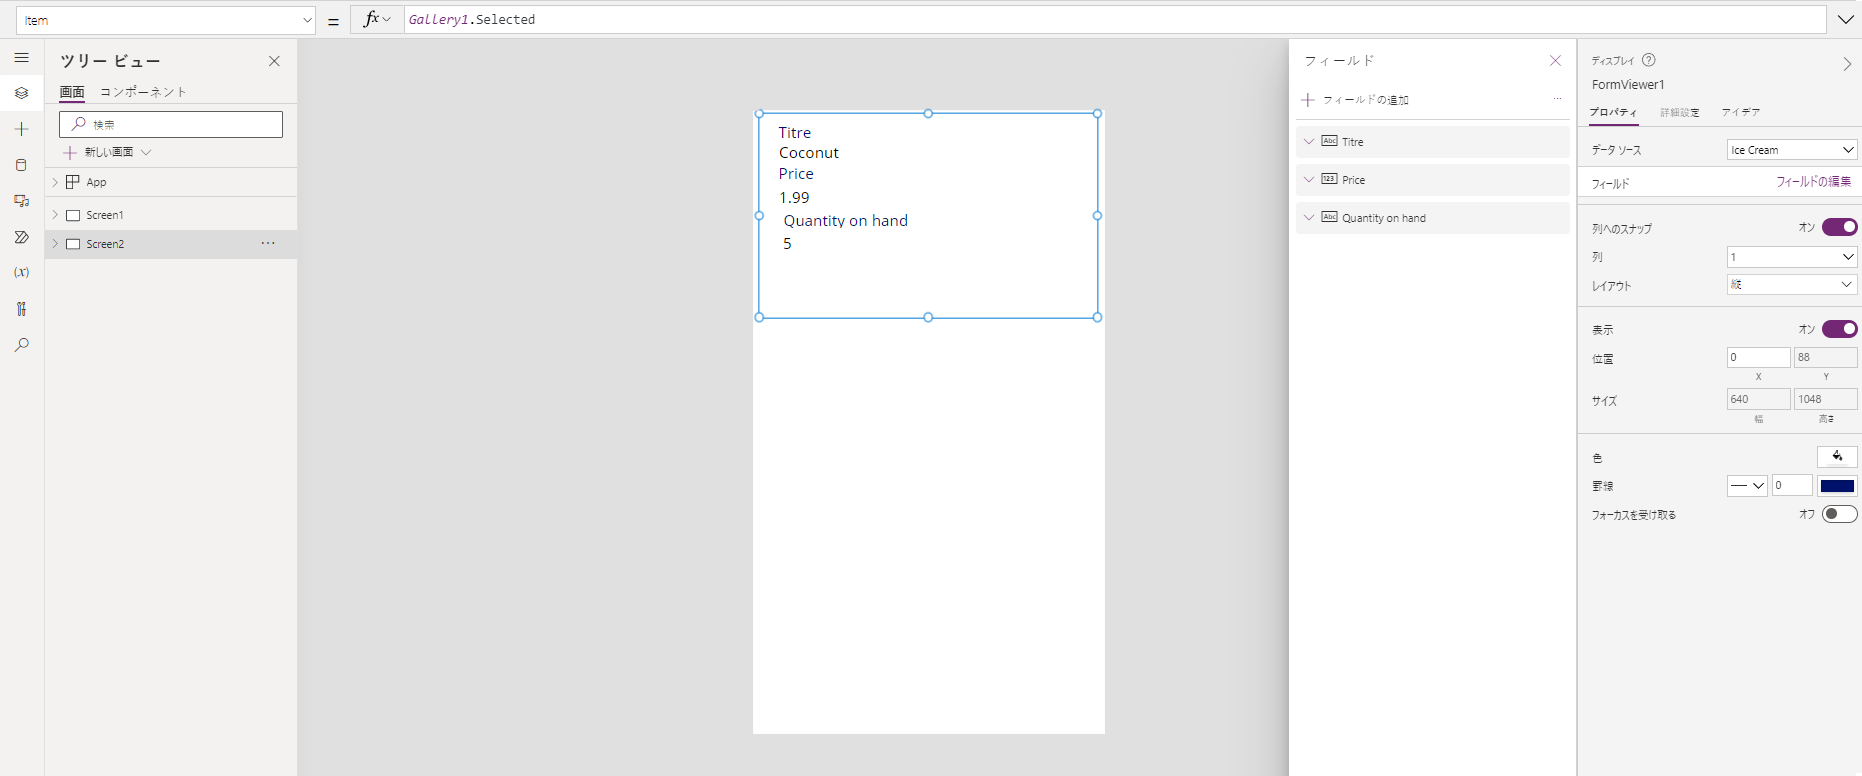Open the fill color picker
The height and width of the screenshot is (776, 1862).
pos(1837,456)
